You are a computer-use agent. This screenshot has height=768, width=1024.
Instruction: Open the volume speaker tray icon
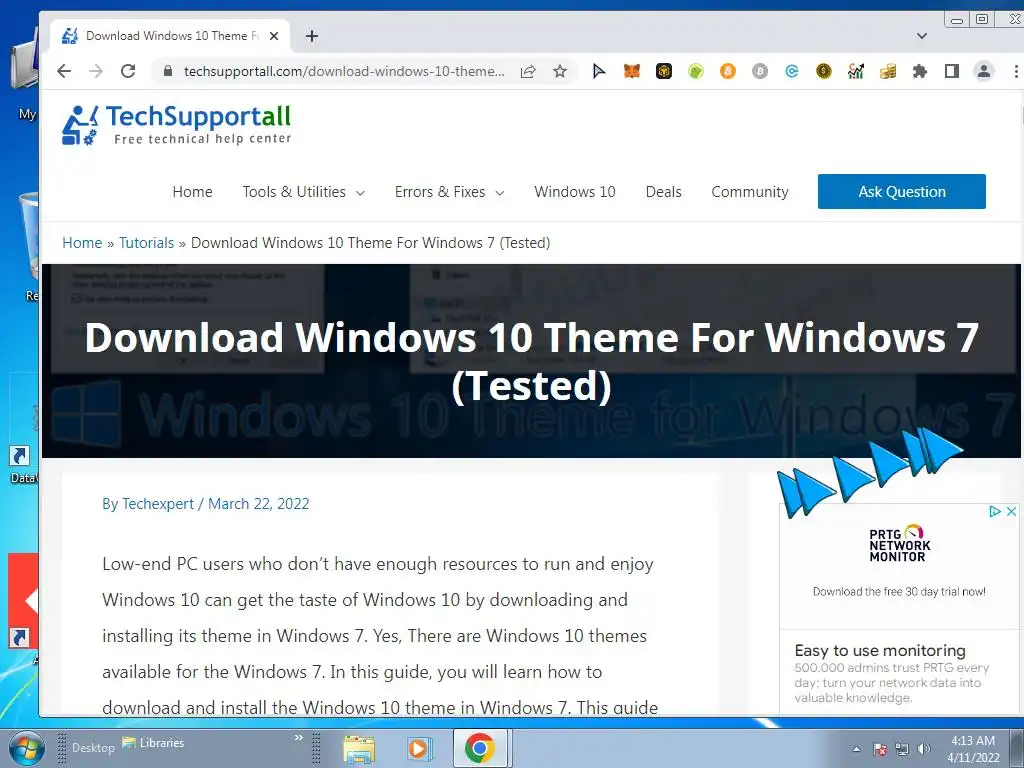(x=923, y=749)
